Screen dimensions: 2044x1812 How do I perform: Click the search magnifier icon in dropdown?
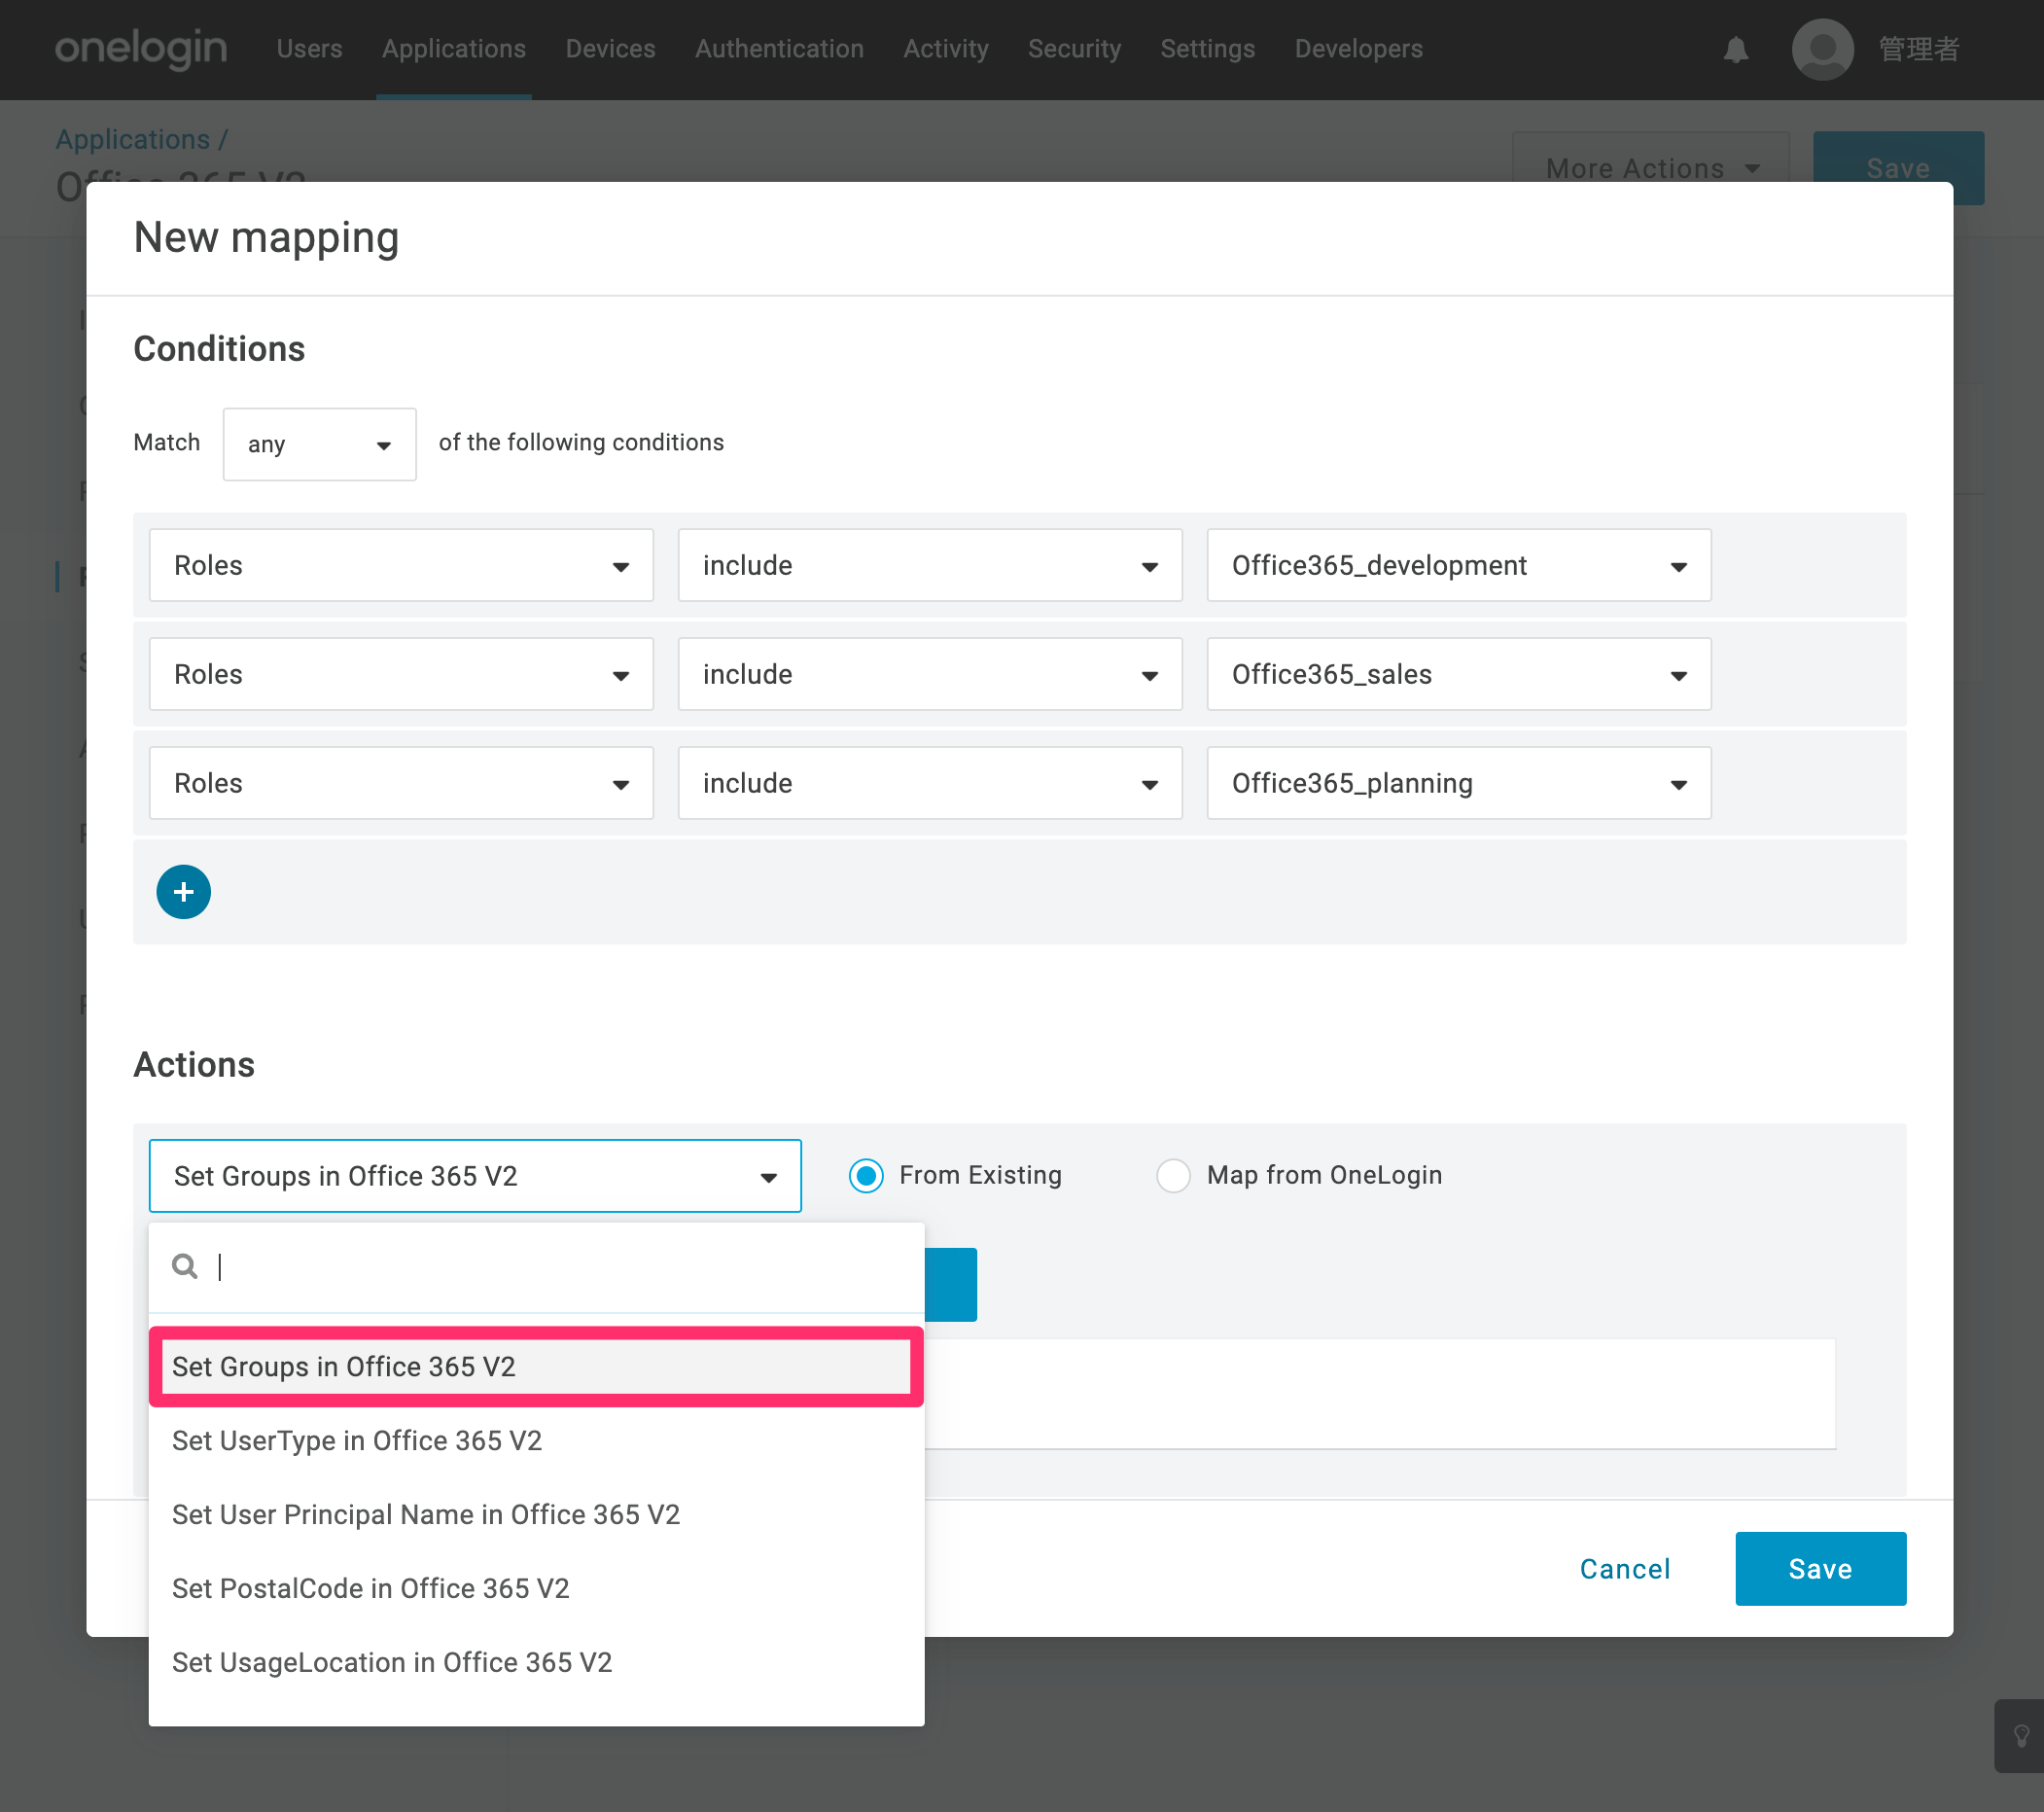(185, 1266)
